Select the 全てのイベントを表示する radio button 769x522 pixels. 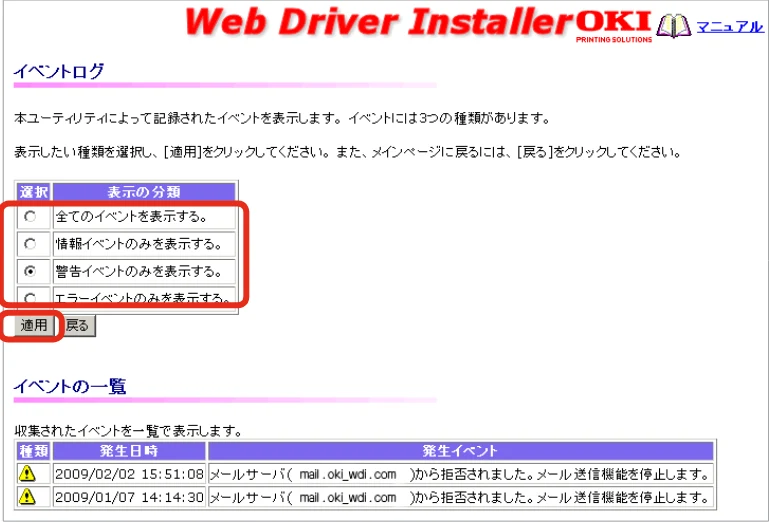point(30,216)
